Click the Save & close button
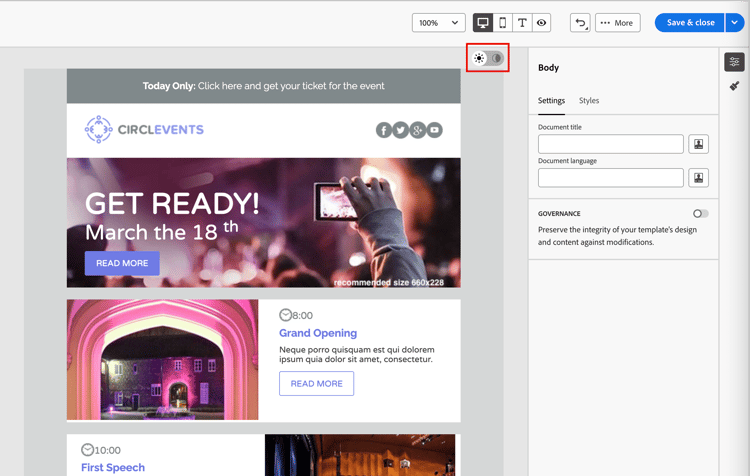Viewport: 750px width, 476px height. coord(690,23)
